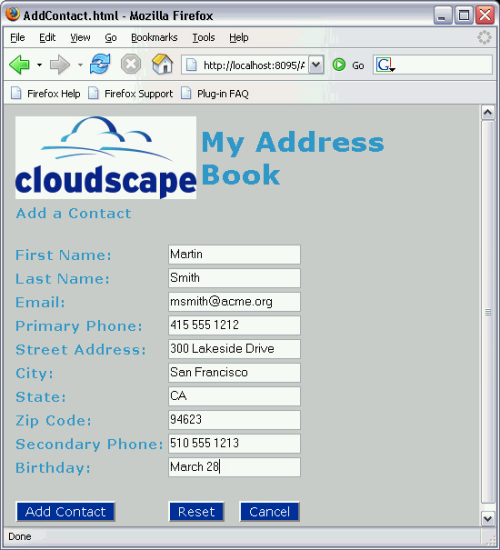Click the green Back arrow icon
The image size is (500, 550).
pos(20,65)
